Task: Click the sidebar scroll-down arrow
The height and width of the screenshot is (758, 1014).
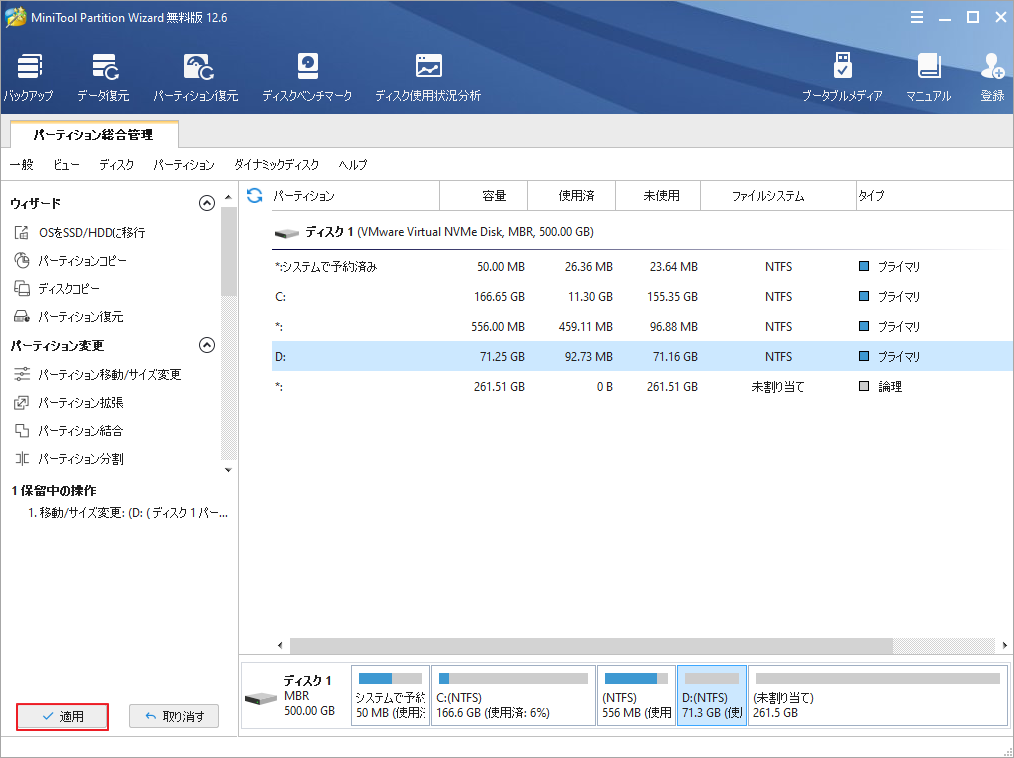Action: (228, 470)
